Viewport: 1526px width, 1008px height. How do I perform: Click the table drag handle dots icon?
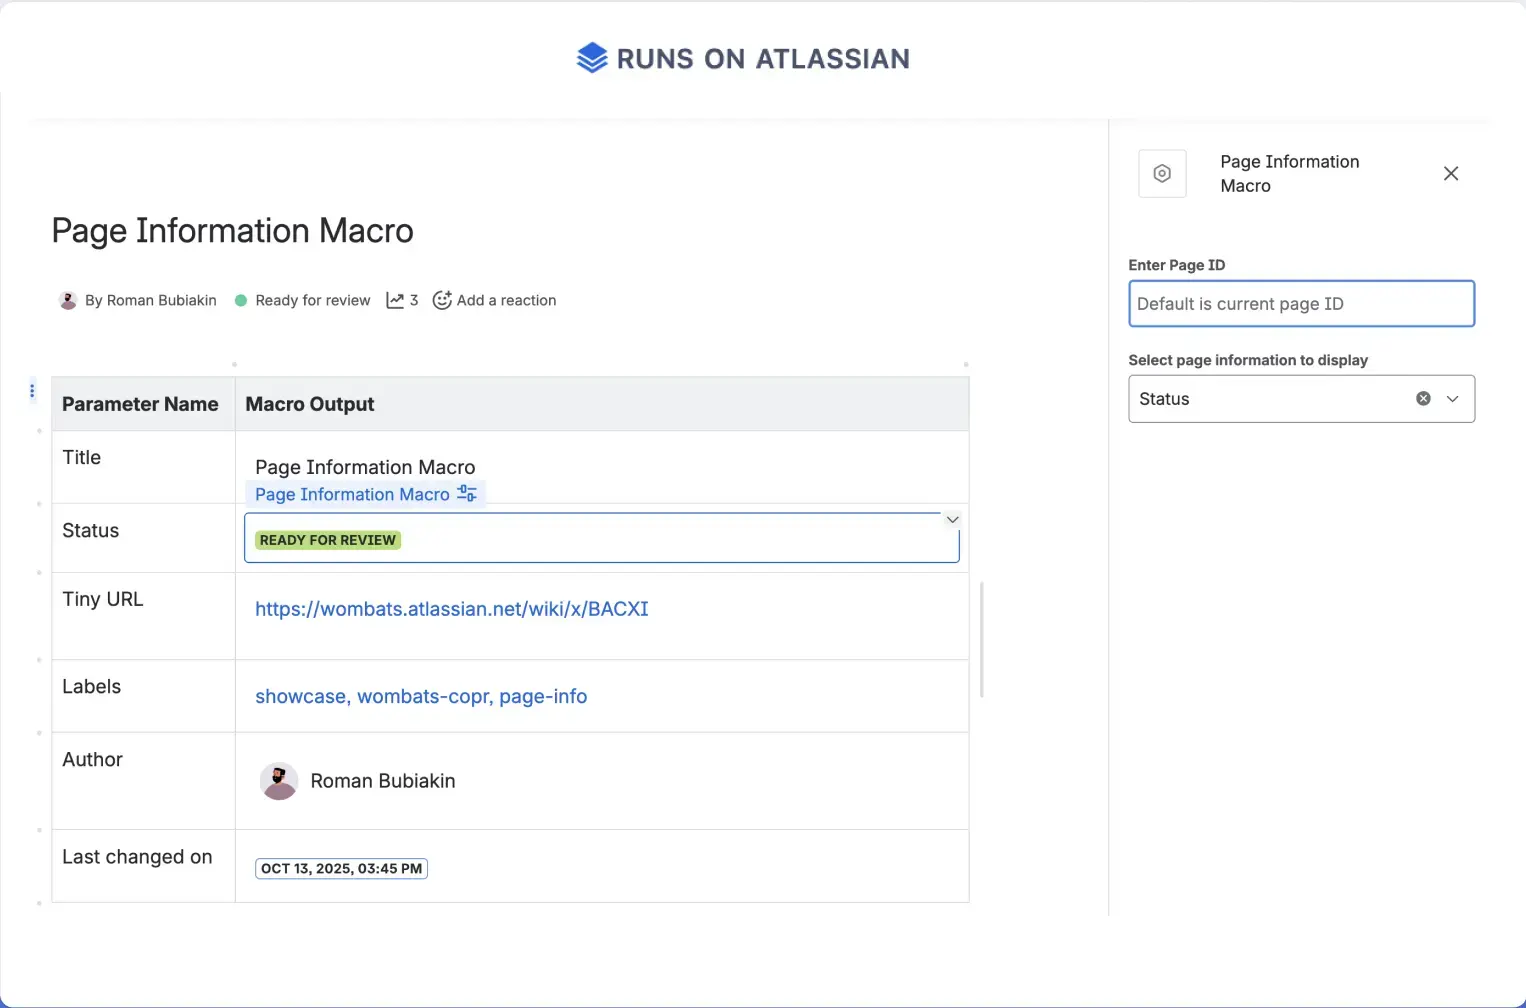(x=32, y=390)
